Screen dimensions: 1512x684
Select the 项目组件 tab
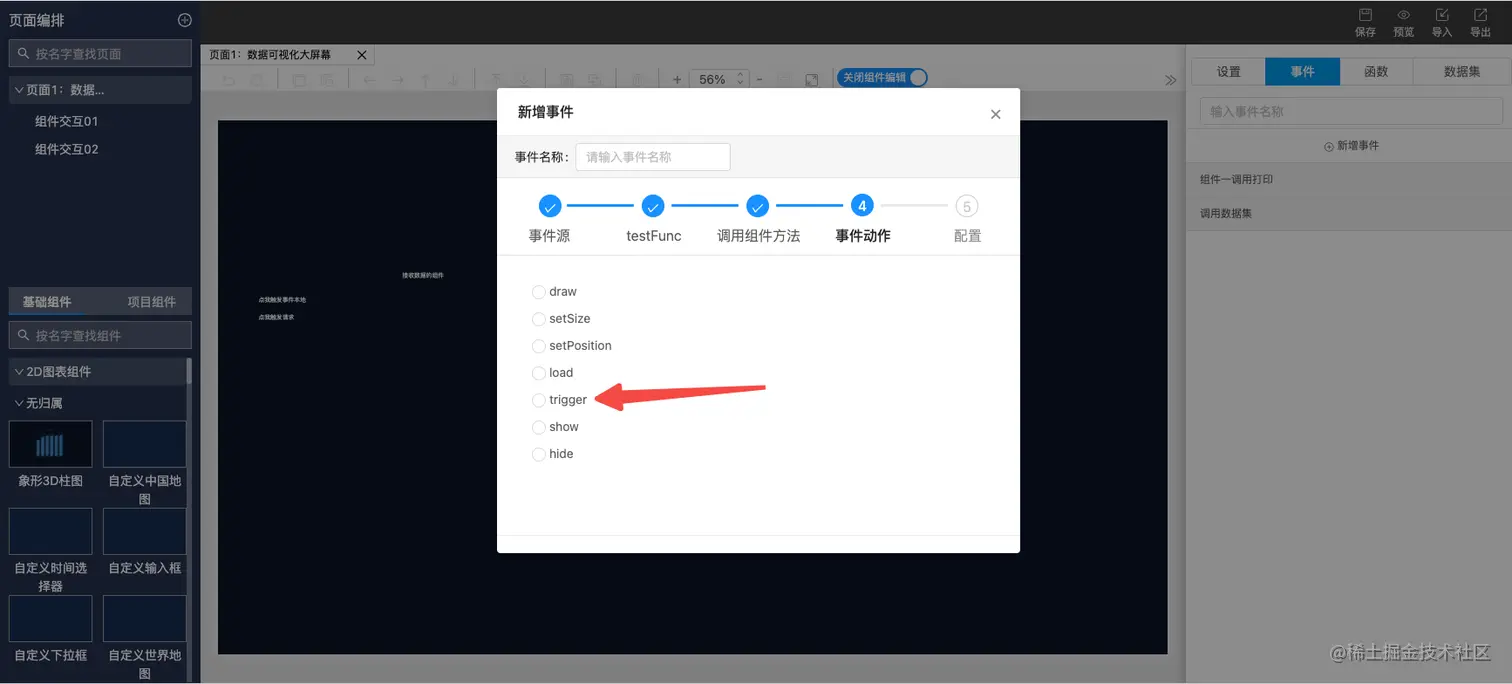point(152,302)
